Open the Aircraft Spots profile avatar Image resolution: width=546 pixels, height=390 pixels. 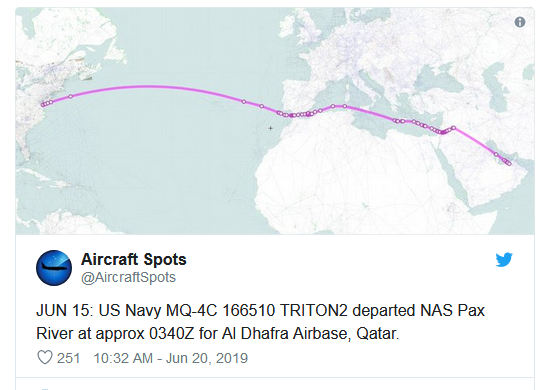click(x=54, y=268)
